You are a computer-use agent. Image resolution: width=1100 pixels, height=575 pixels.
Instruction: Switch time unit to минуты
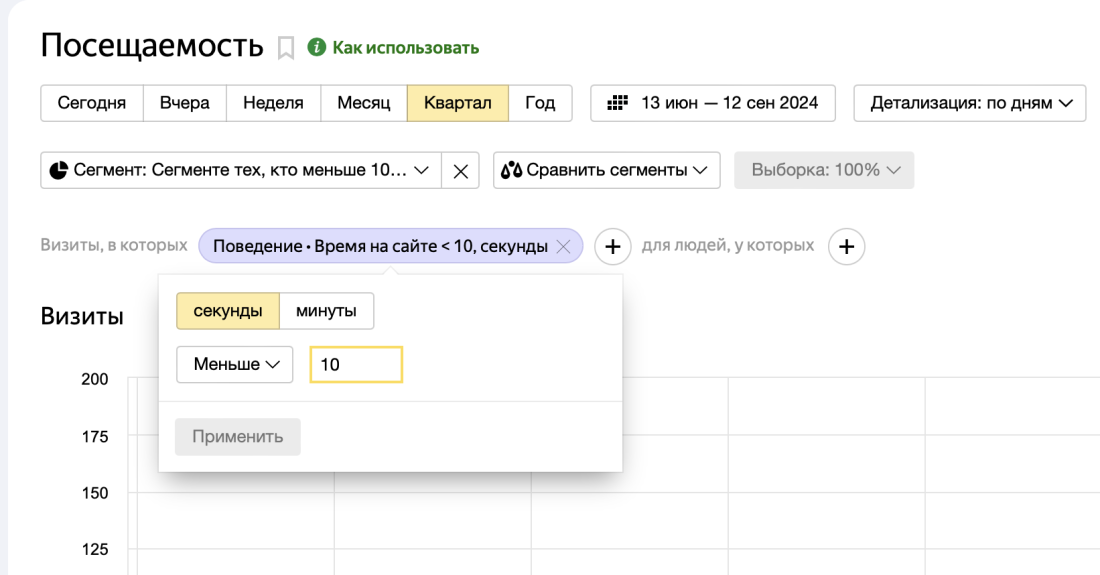[326, 311]
